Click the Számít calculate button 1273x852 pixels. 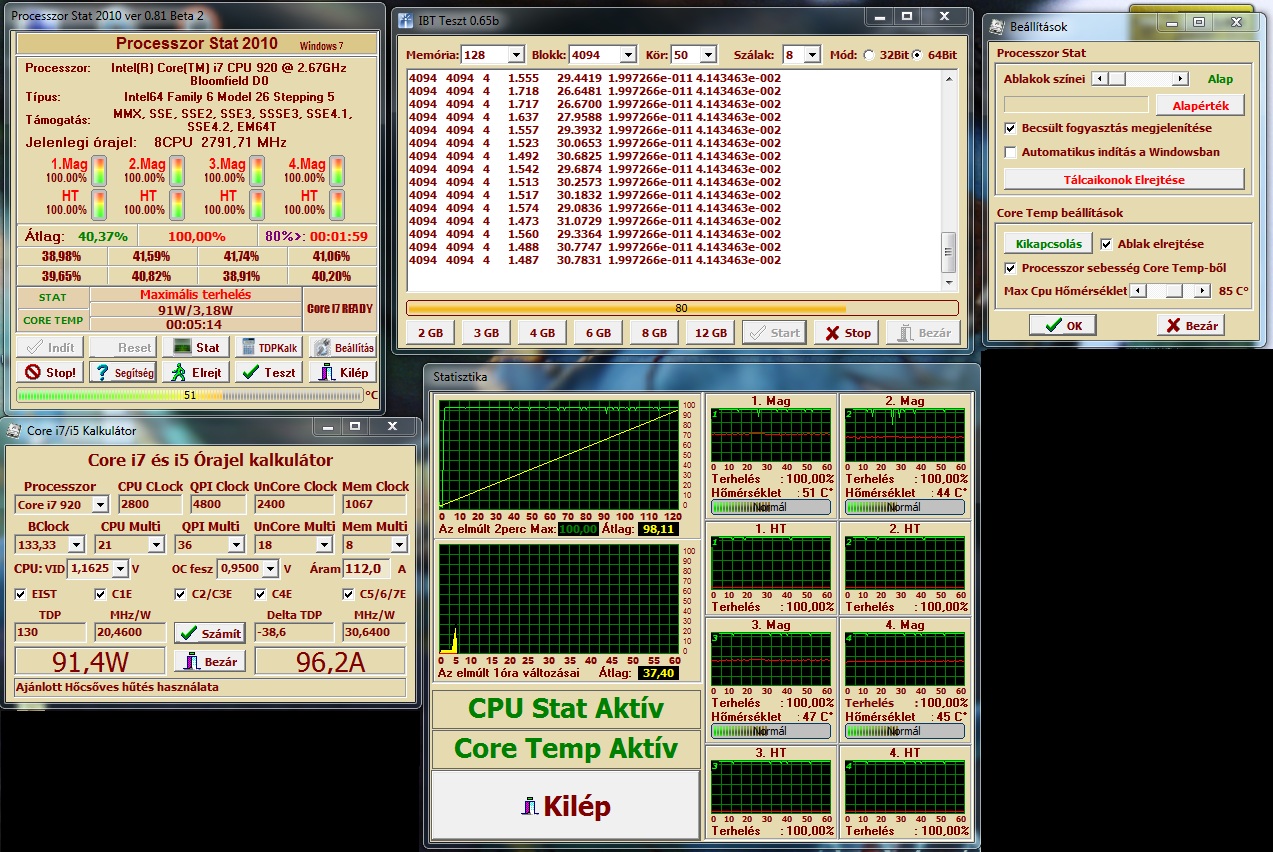210,633
